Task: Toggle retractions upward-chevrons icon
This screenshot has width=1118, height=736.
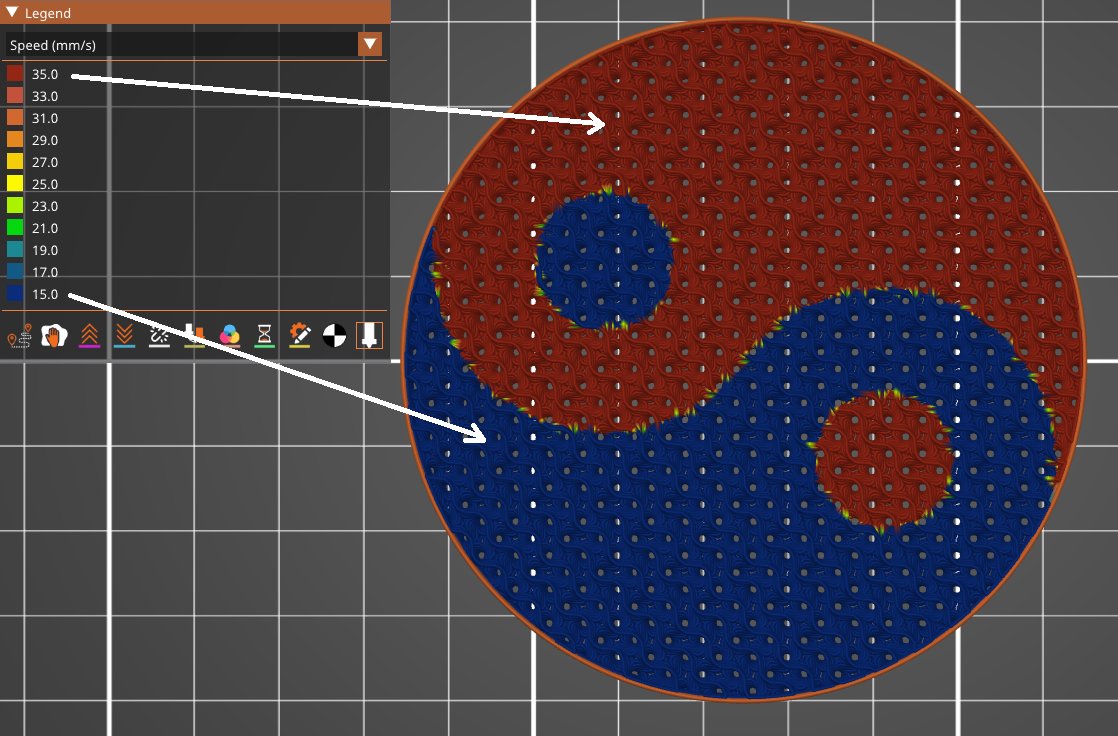Action: (x=89, y=335)
